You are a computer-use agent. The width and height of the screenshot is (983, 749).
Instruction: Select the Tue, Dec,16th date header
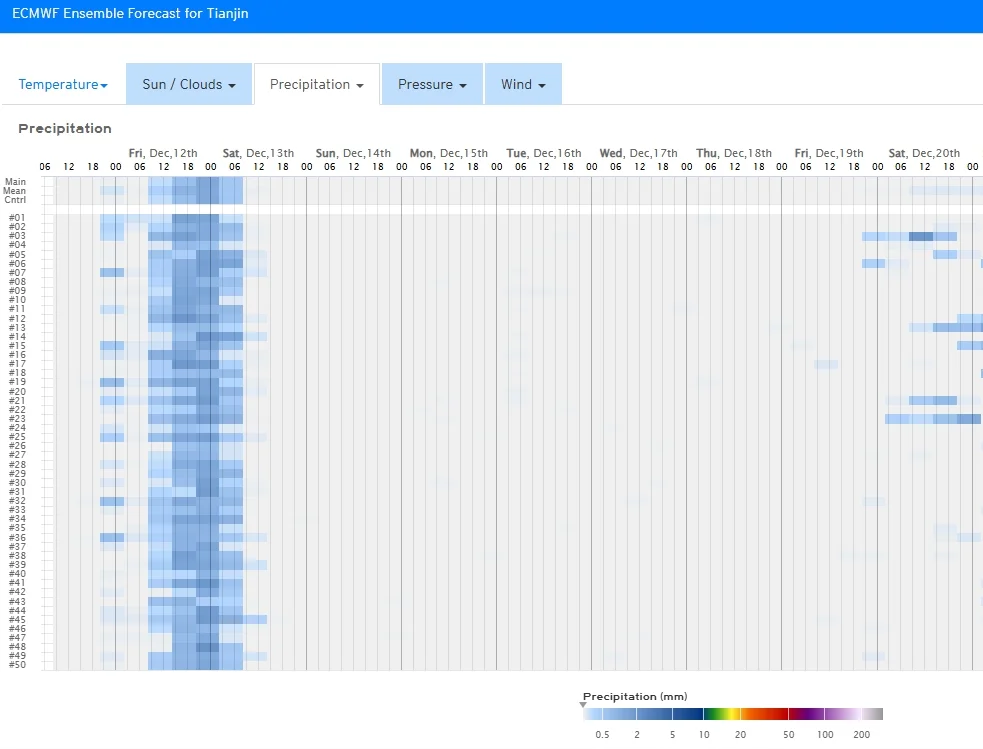[x=544, y=153]
